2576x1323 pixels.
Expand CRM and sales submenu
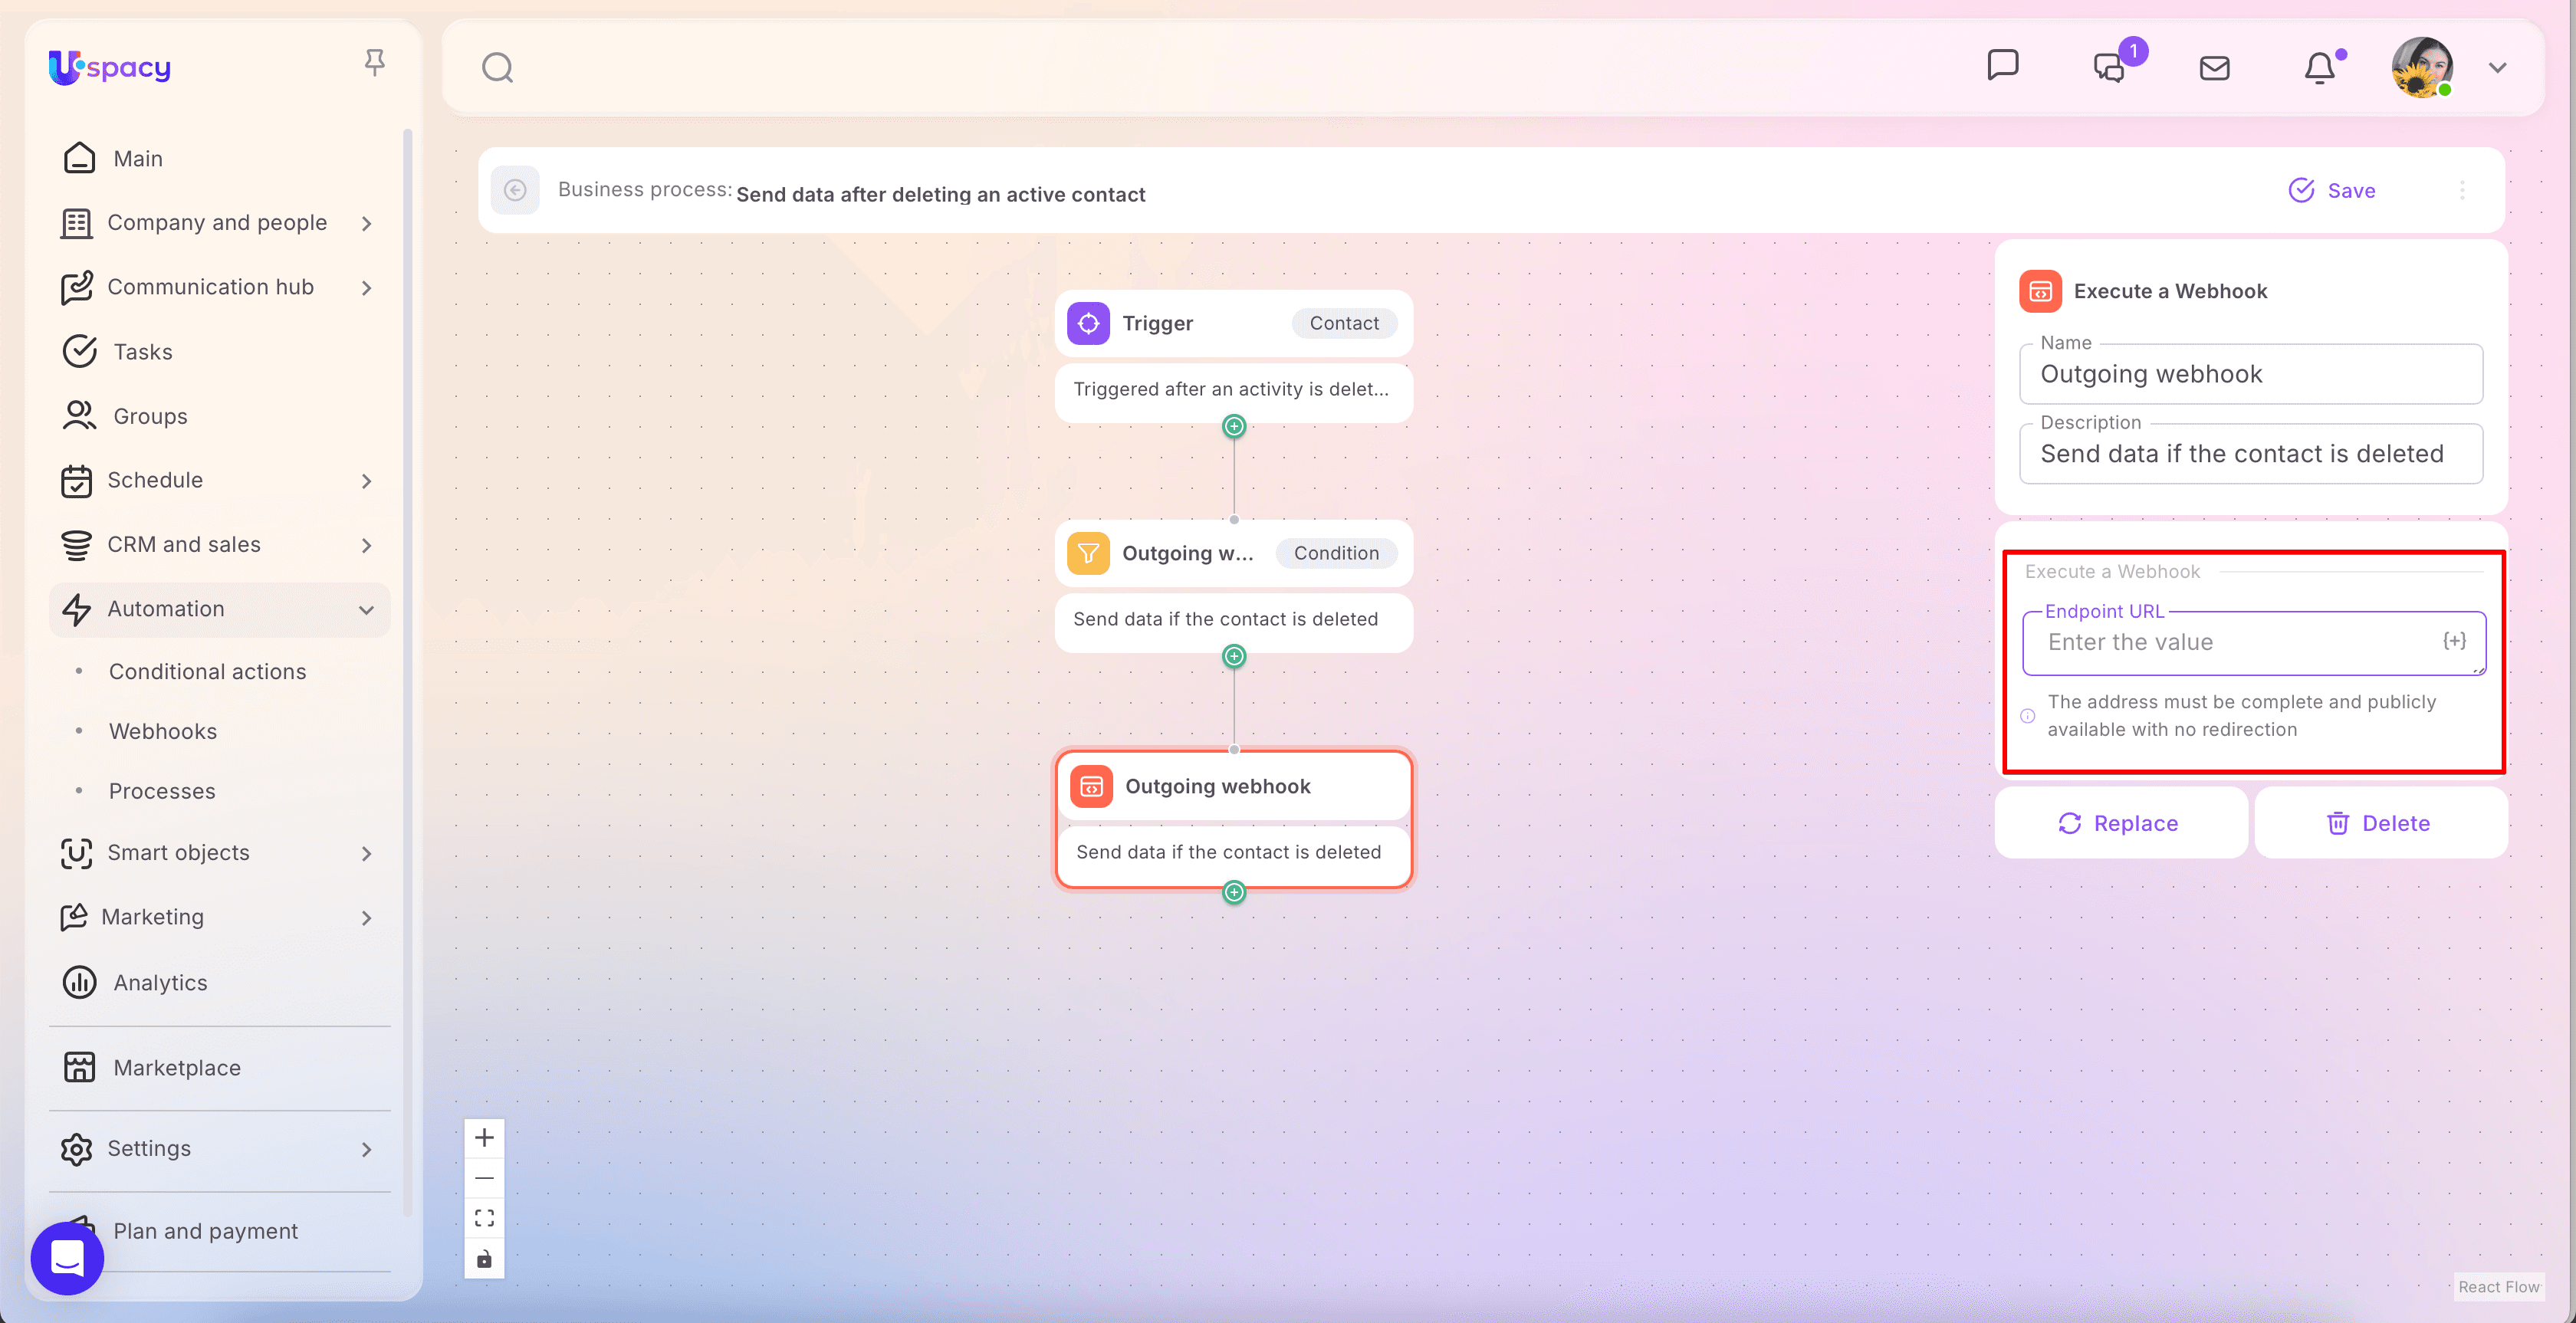tap(366, 545)
